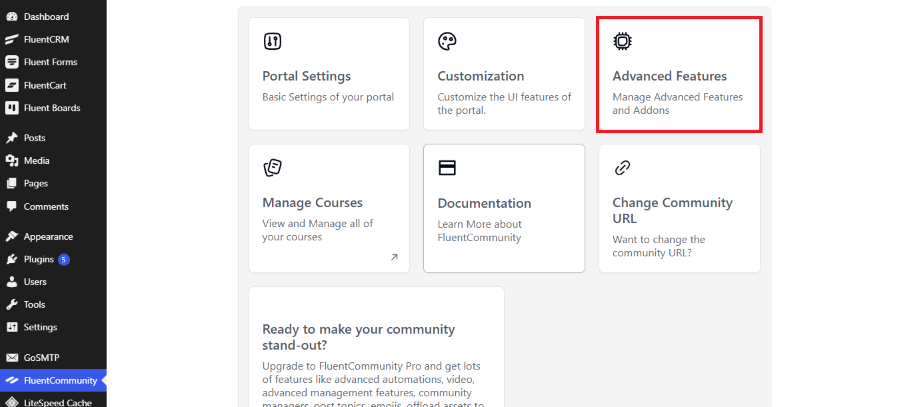Click the Advanced Features chip icon
The width and height of the screenshot is (900, 407).
(622, 41)
